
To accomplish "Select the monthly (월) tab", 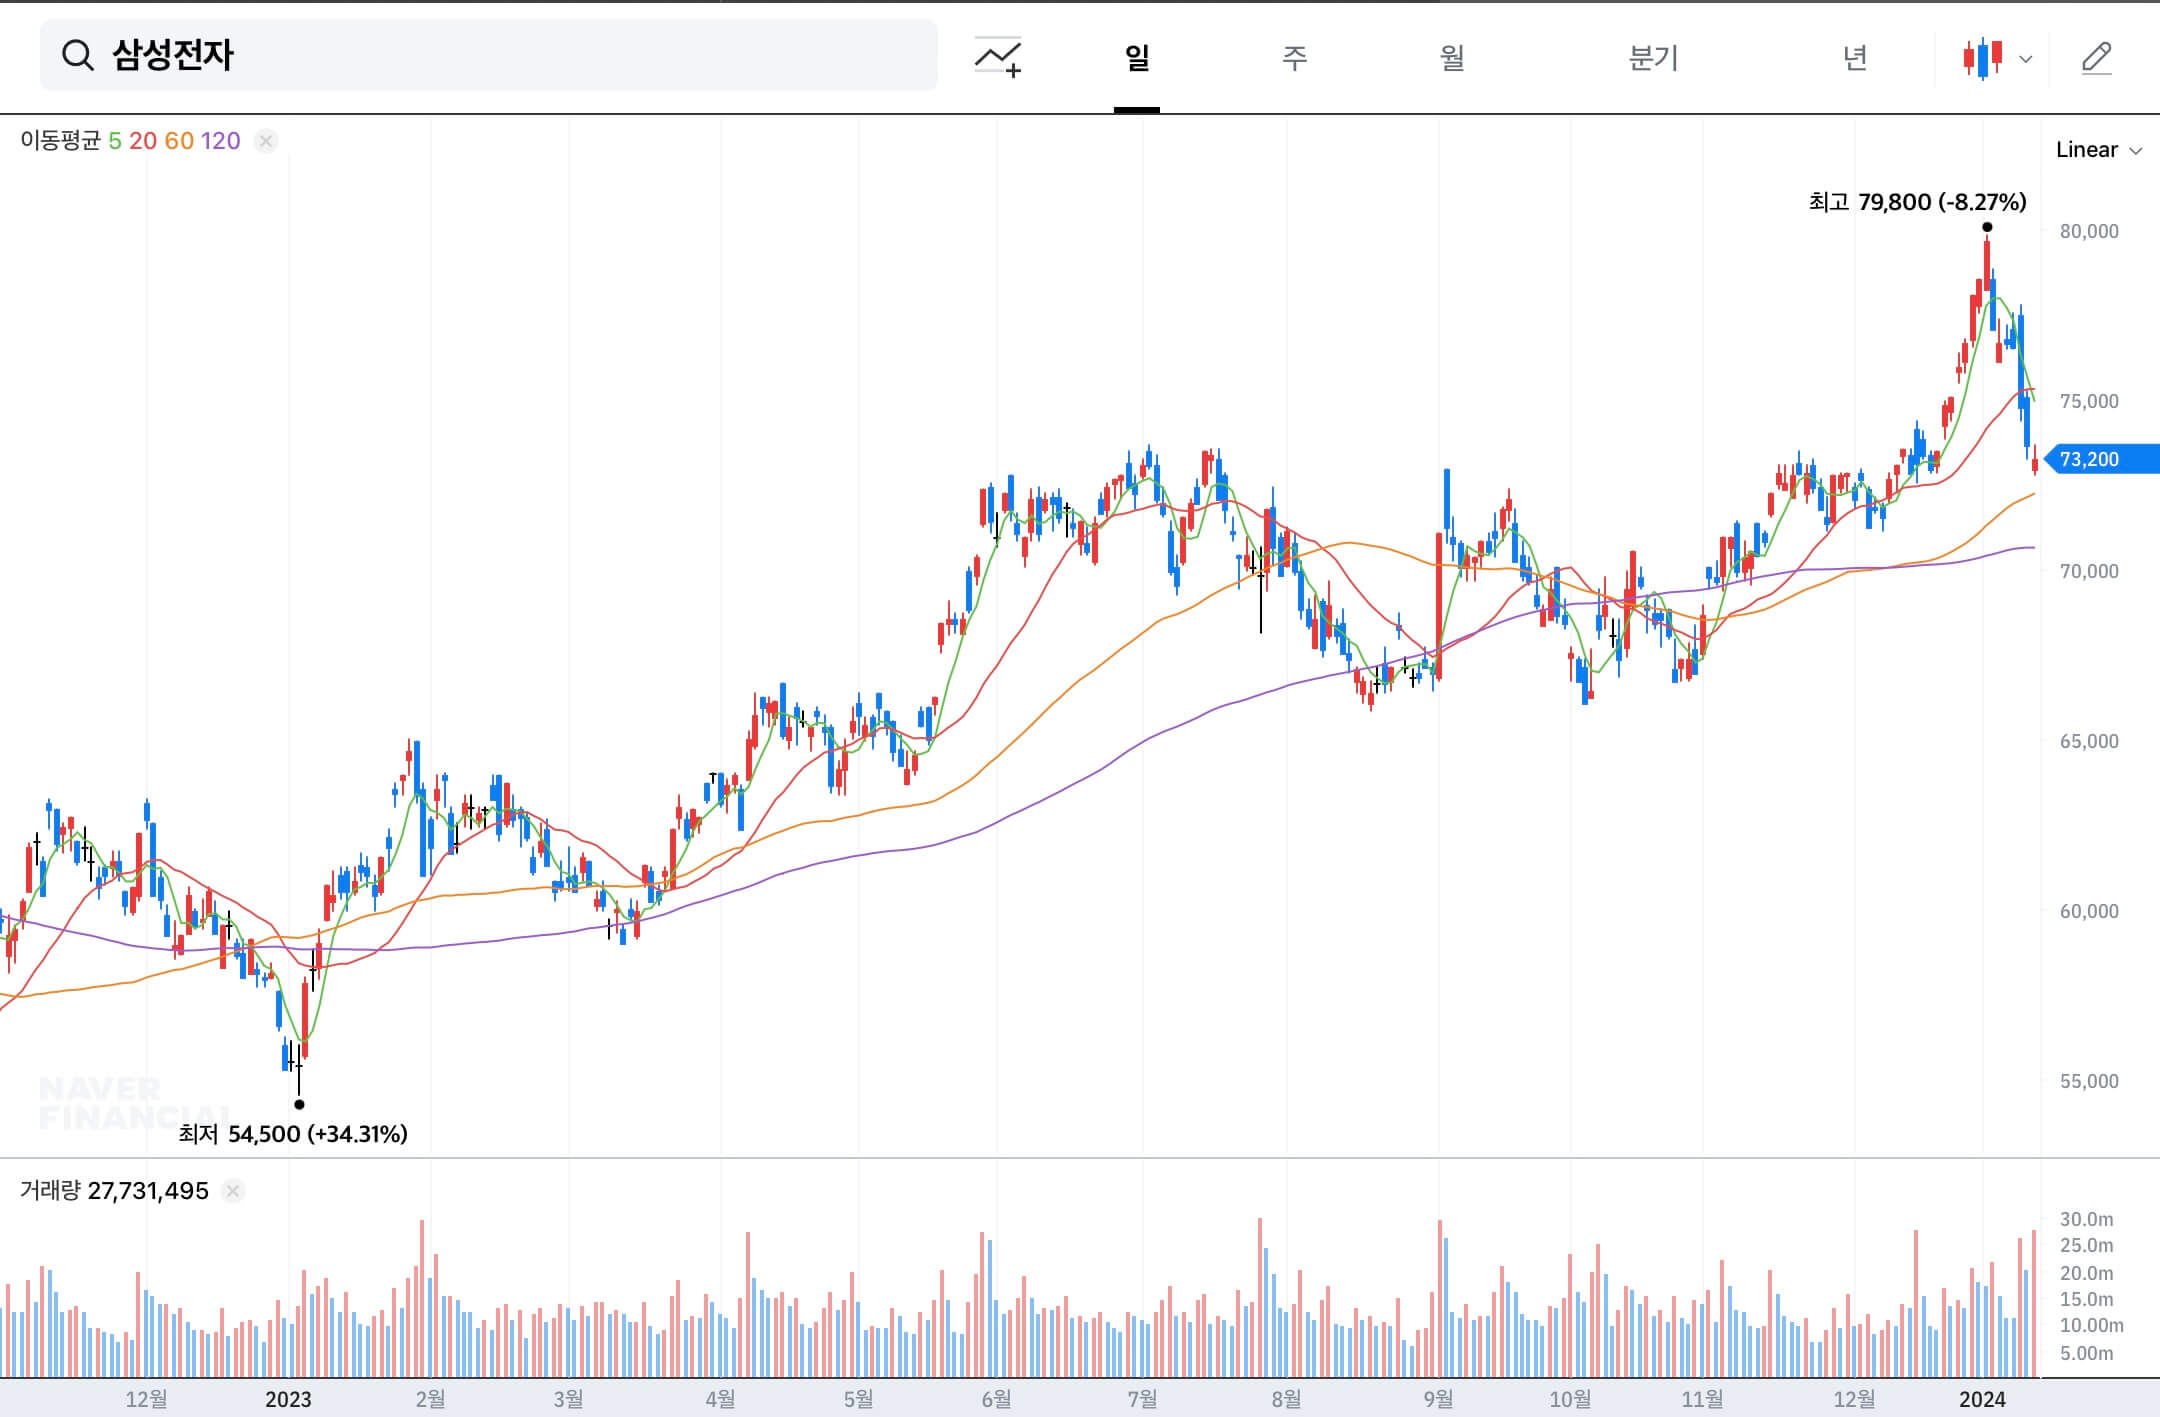I will coord(1452,58).
